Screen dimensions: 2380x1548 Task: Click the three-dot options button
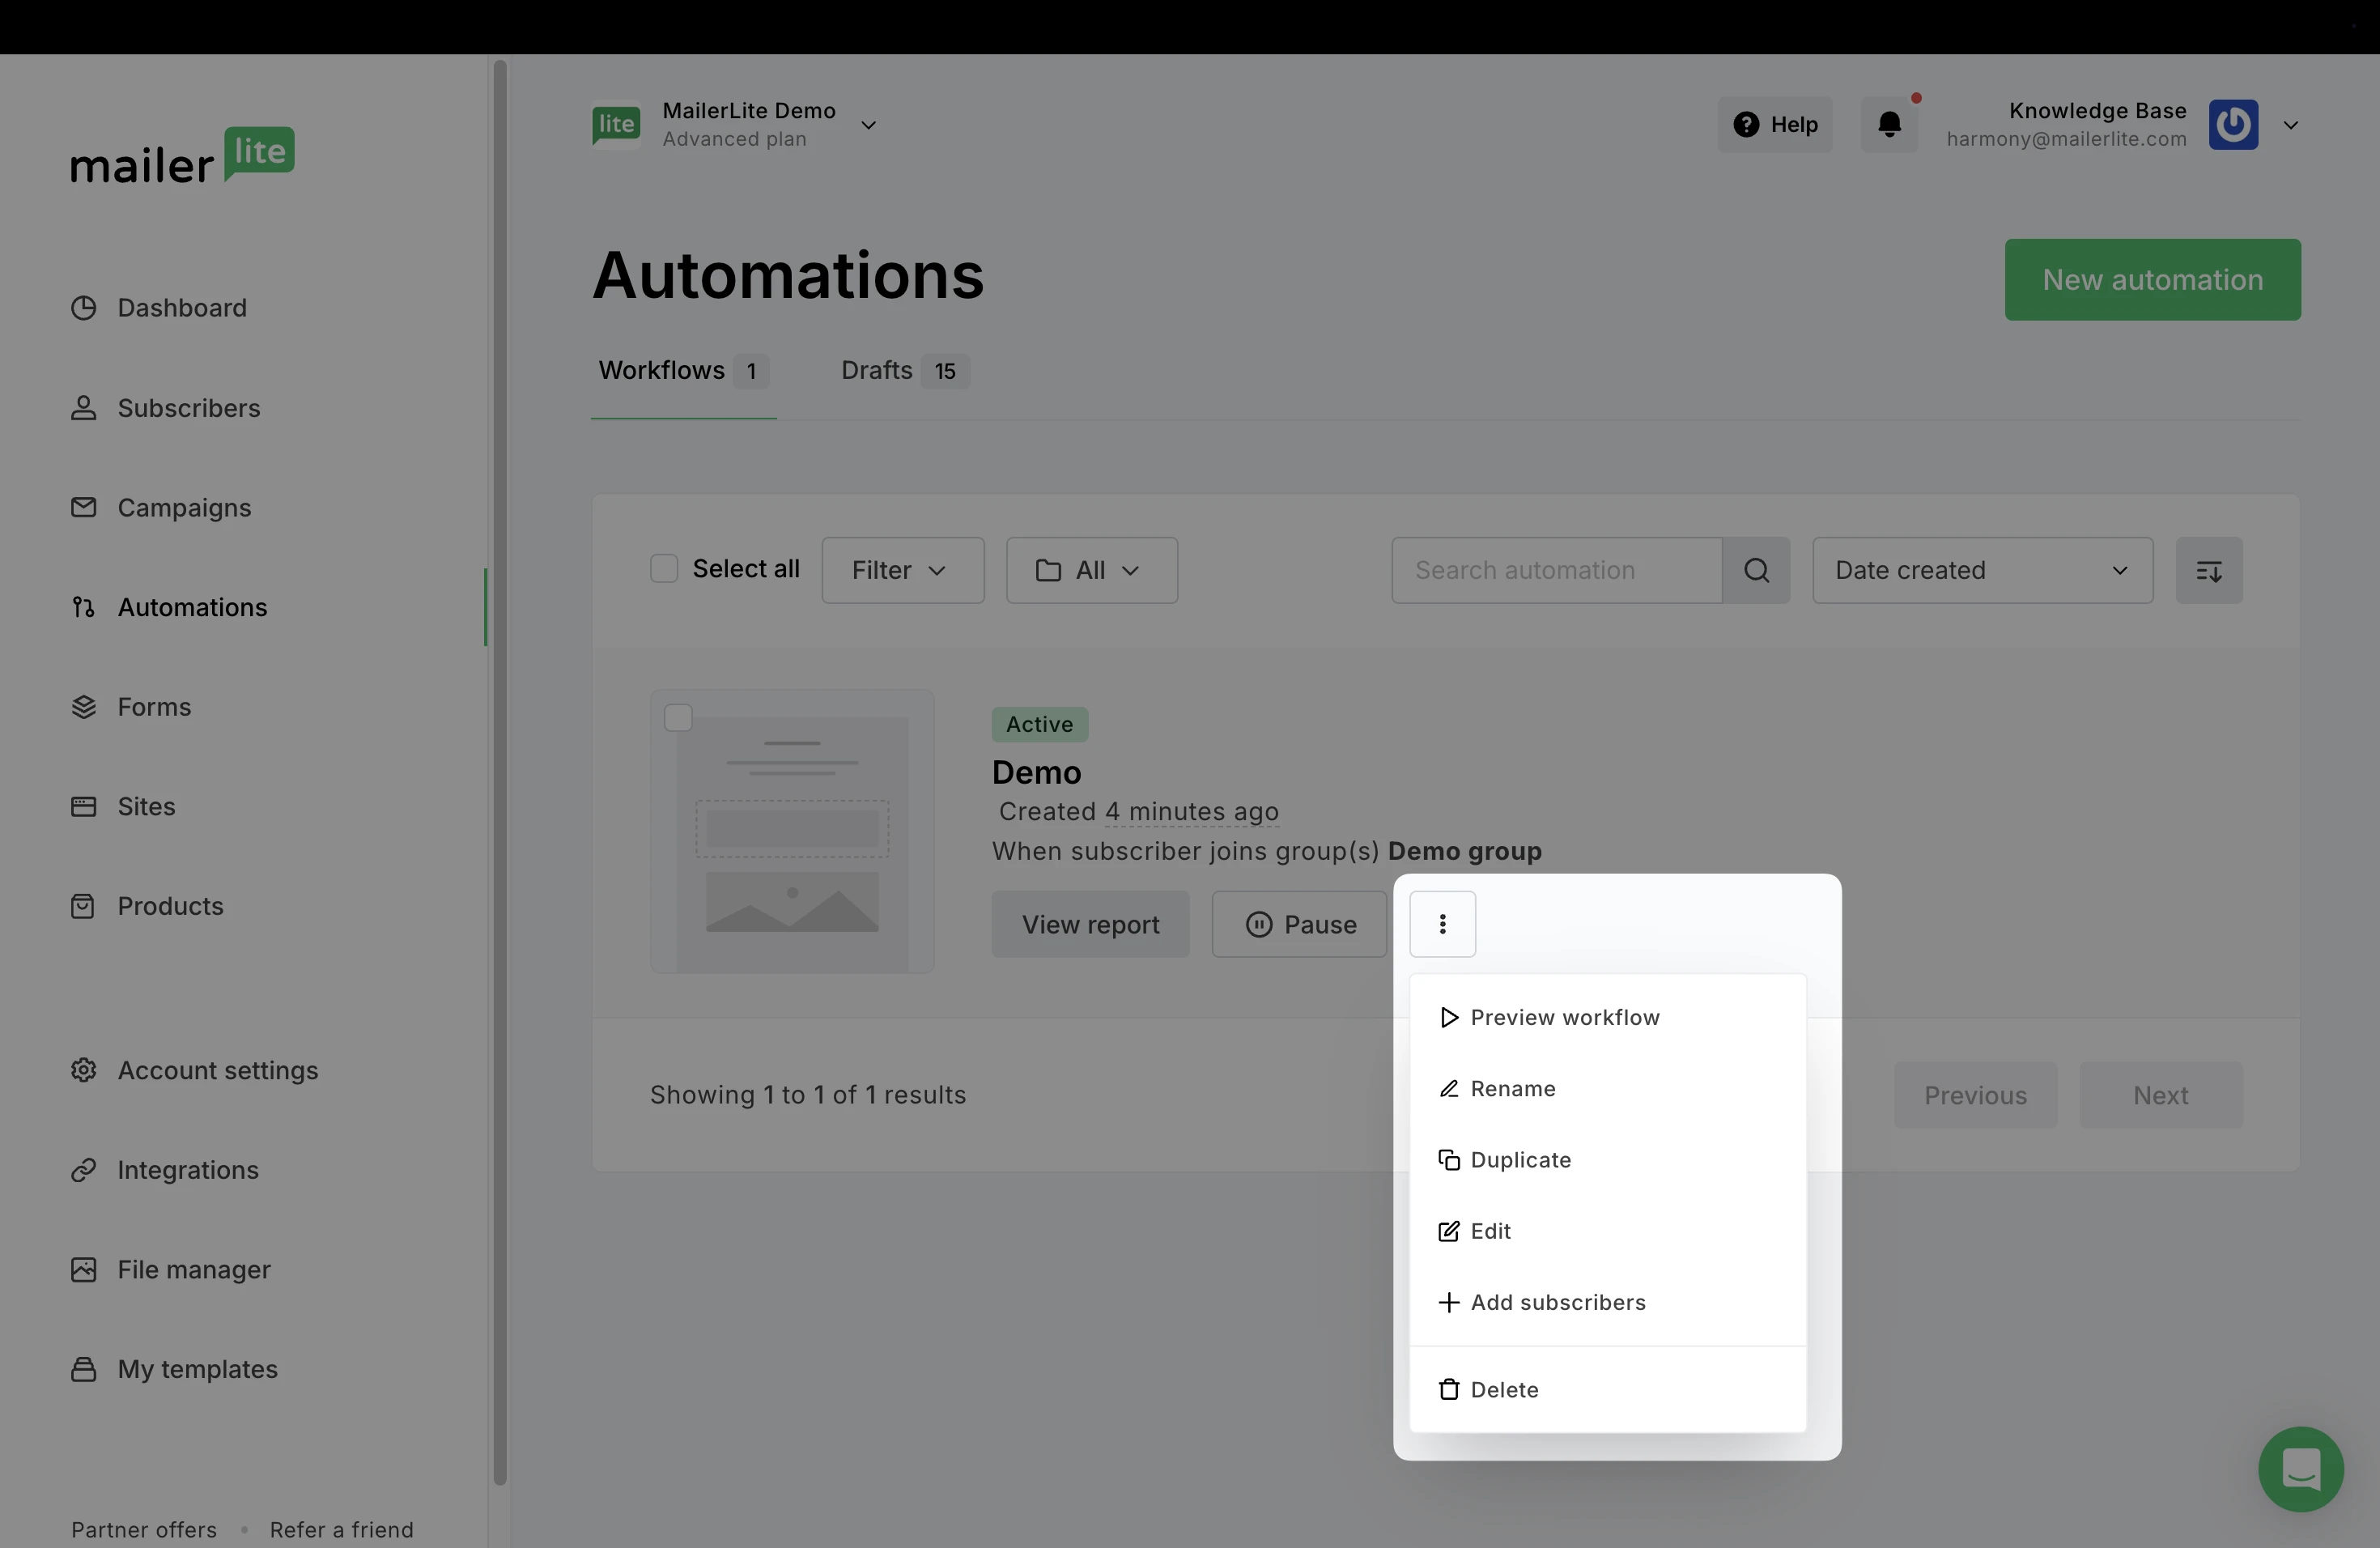point(1442,924)
